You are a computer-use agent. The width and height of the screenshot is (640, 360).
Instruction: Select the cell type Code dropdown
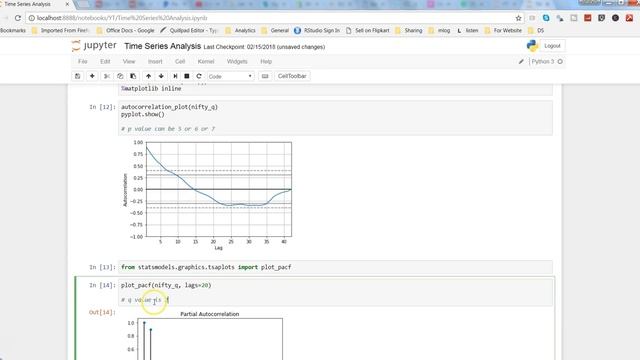[230, 76]
